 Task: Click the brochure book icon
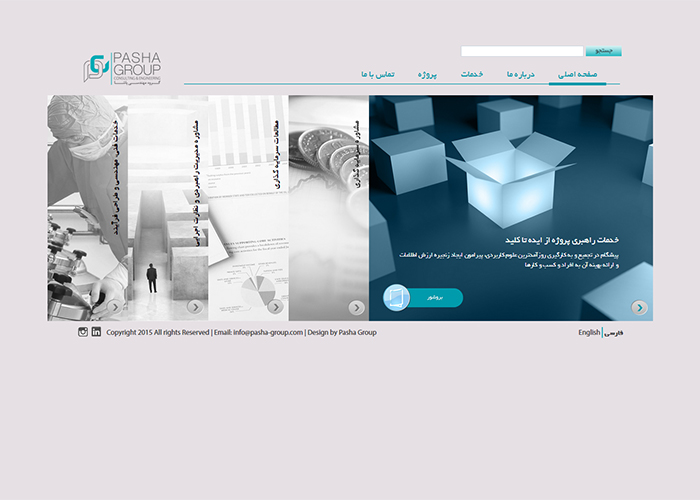[396, 297]
